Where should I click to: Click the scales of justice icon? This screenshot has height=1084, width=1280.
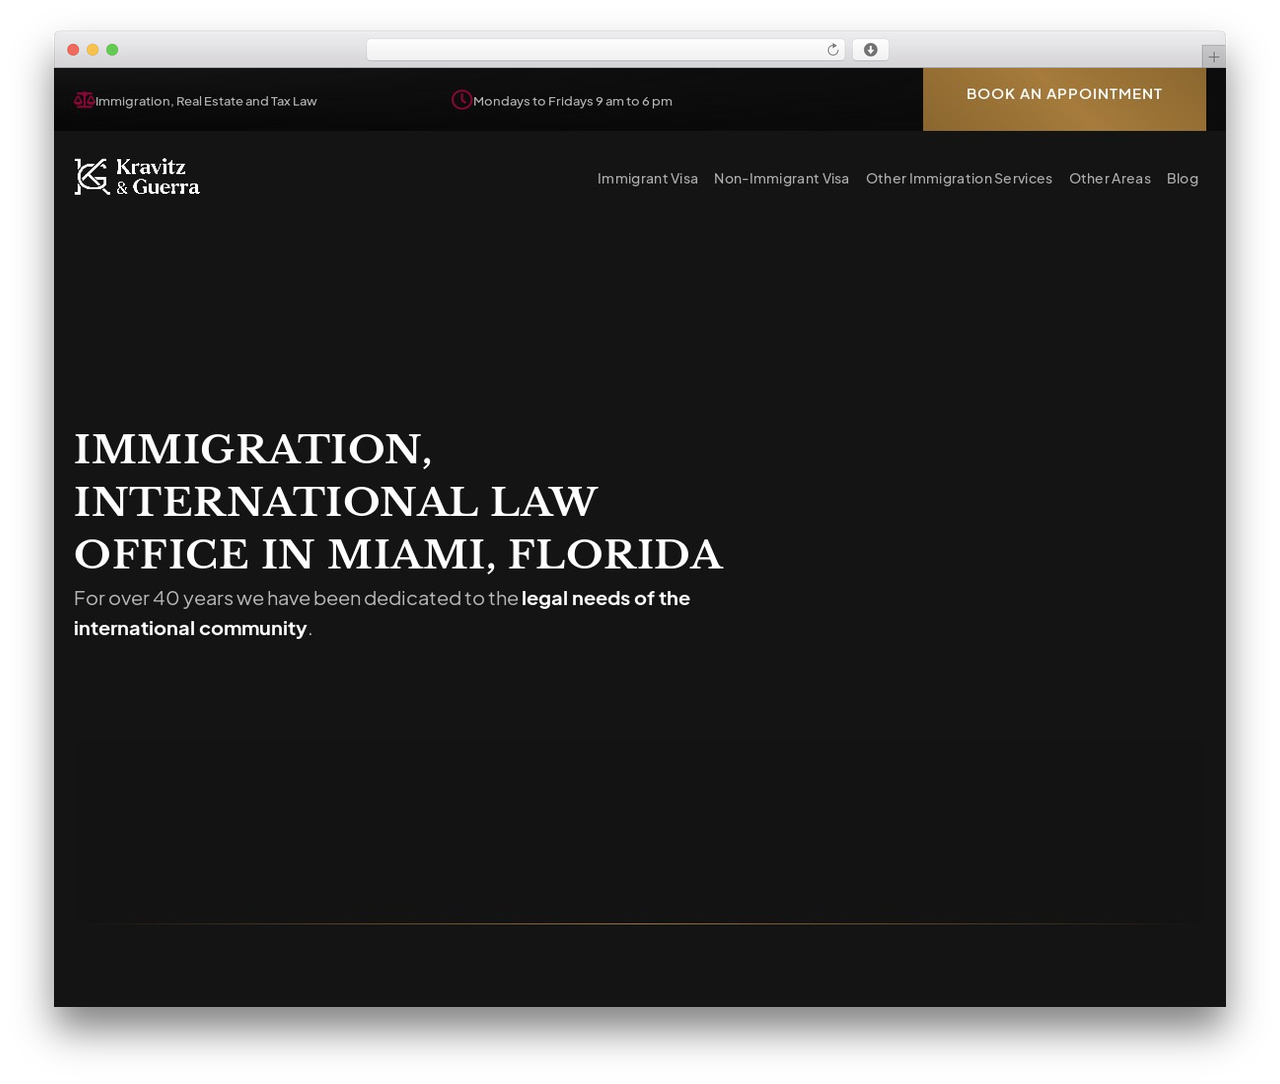tap(84, 100)
